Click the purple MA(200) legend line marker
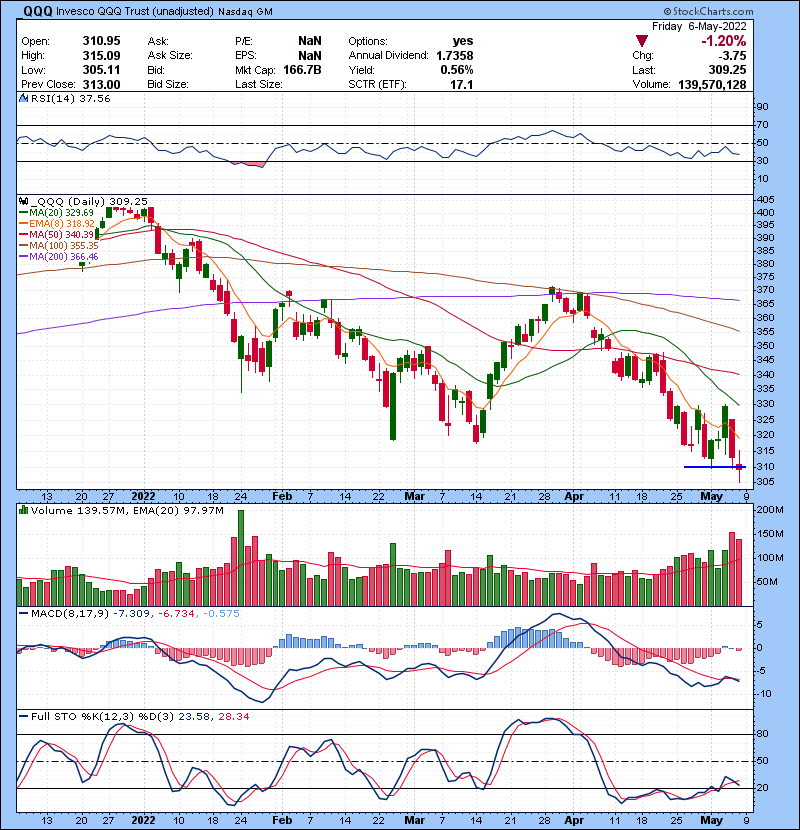800x830 pixels. click(24, 257)
